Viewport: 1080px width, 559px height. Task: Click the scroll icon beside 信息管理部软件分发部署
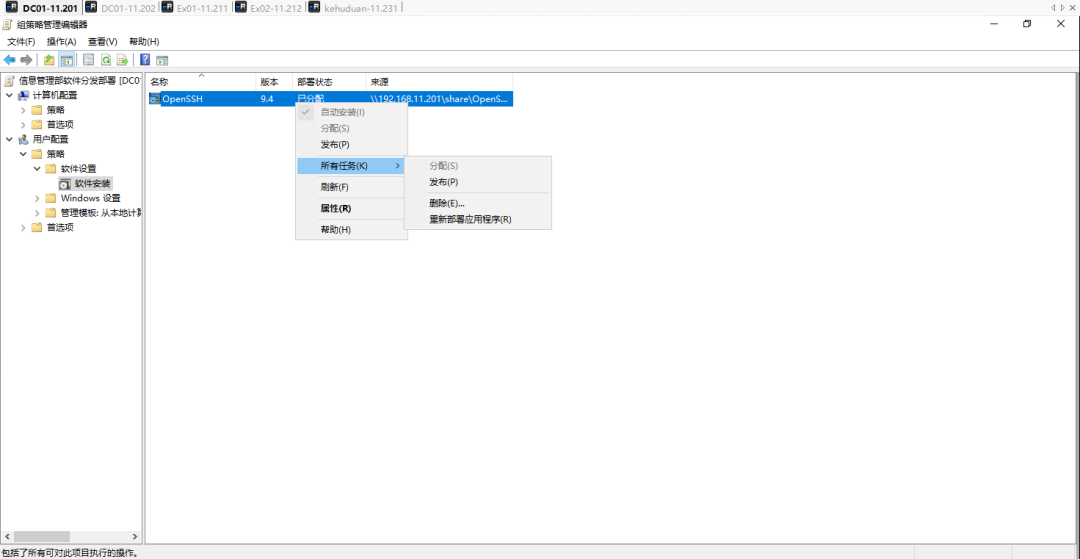pyautogui.click(x=9, y=81)
